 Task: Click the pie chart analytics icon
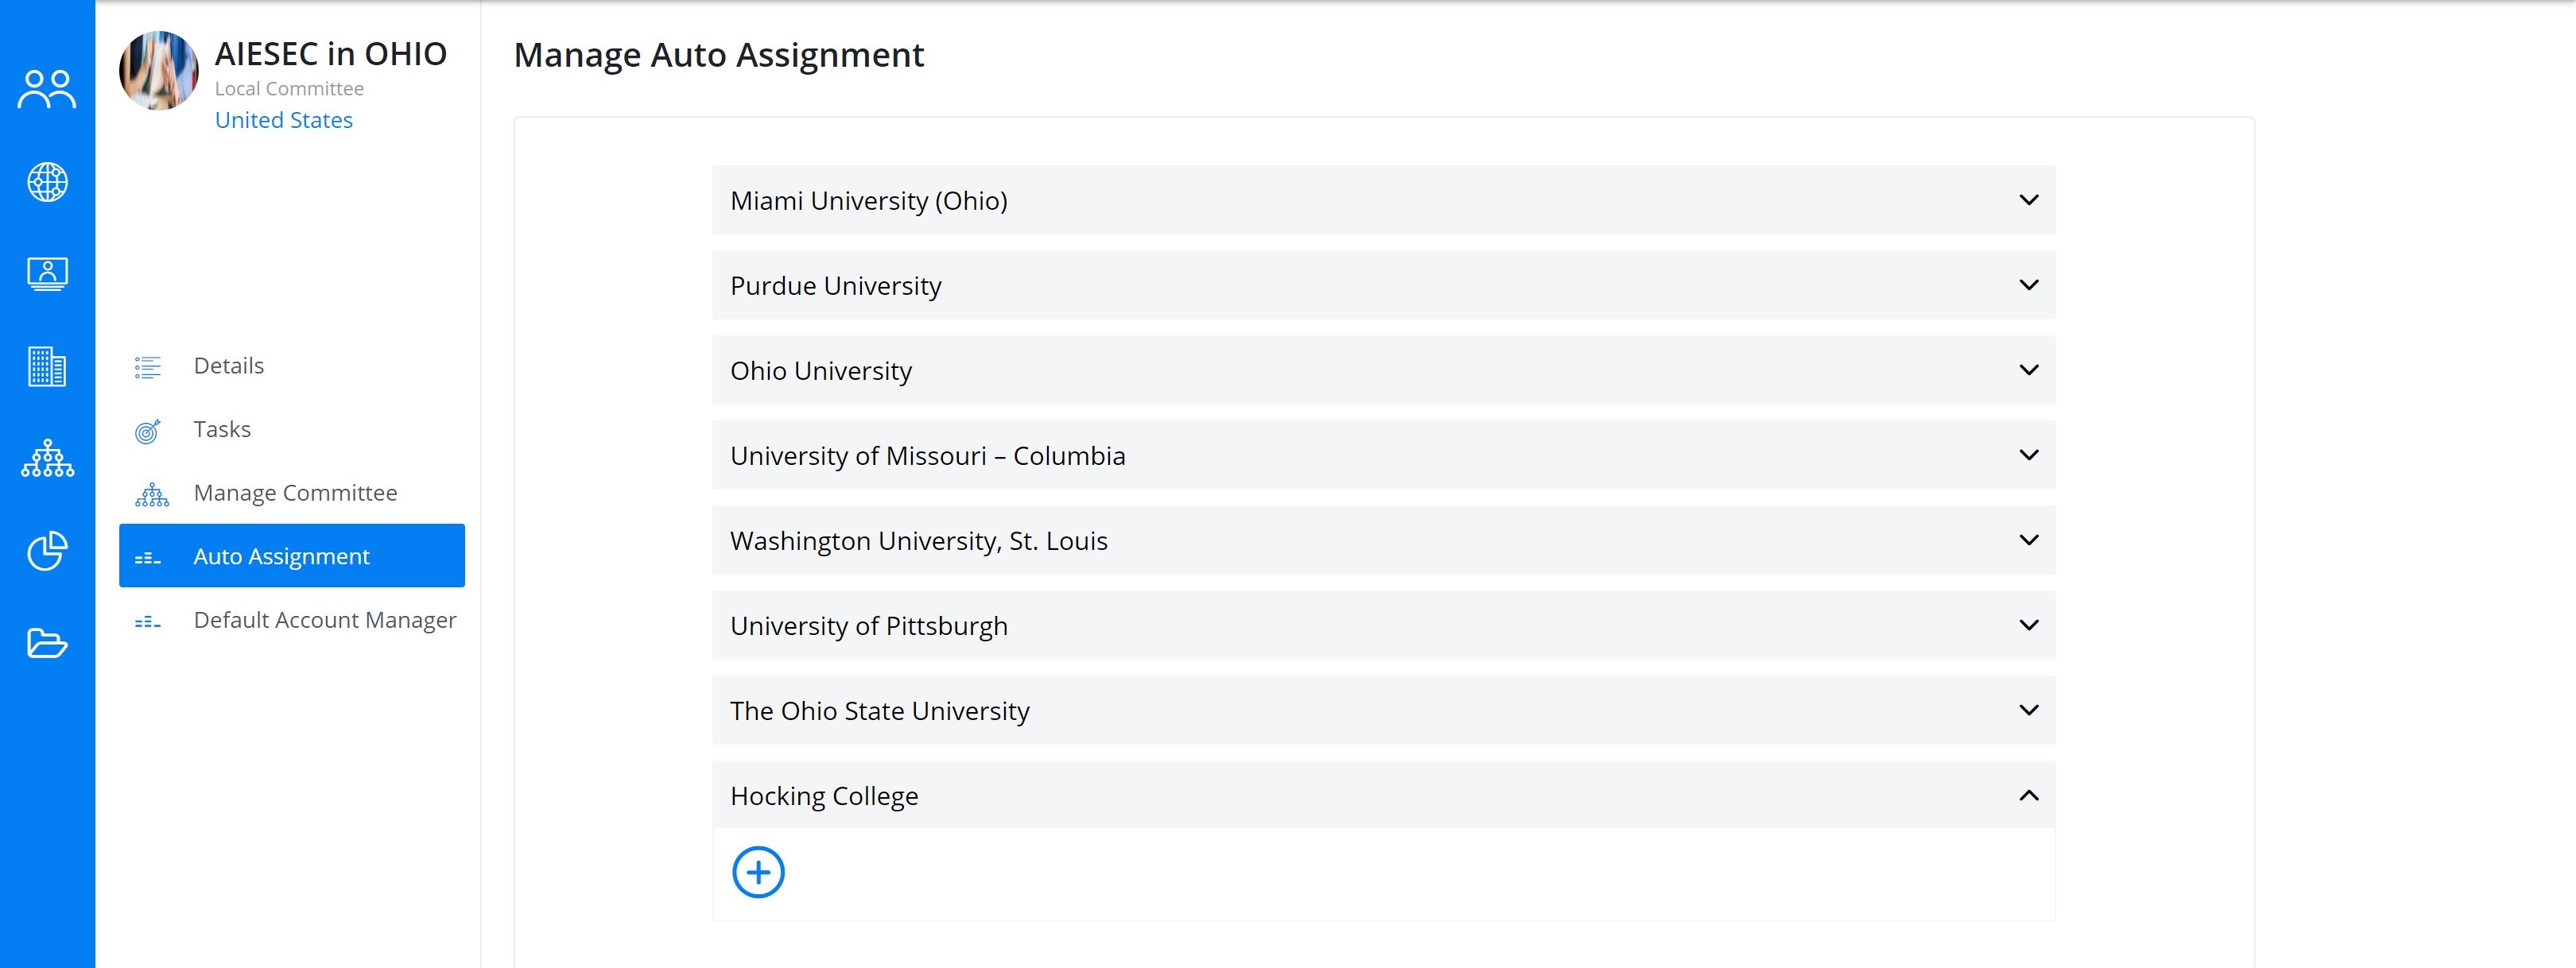47,551
